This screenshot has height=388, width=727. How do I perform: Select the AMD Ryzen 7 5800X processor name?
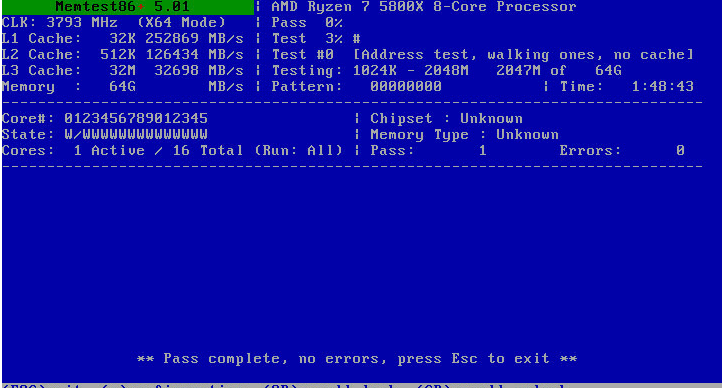click(x=424, y=7)
